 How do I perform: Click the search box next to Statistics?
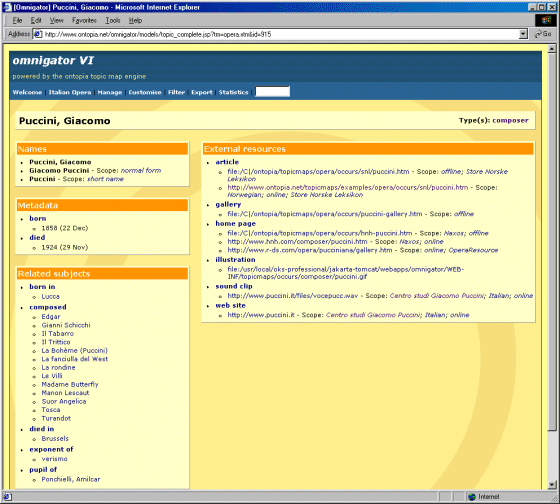tap(272, 91)
